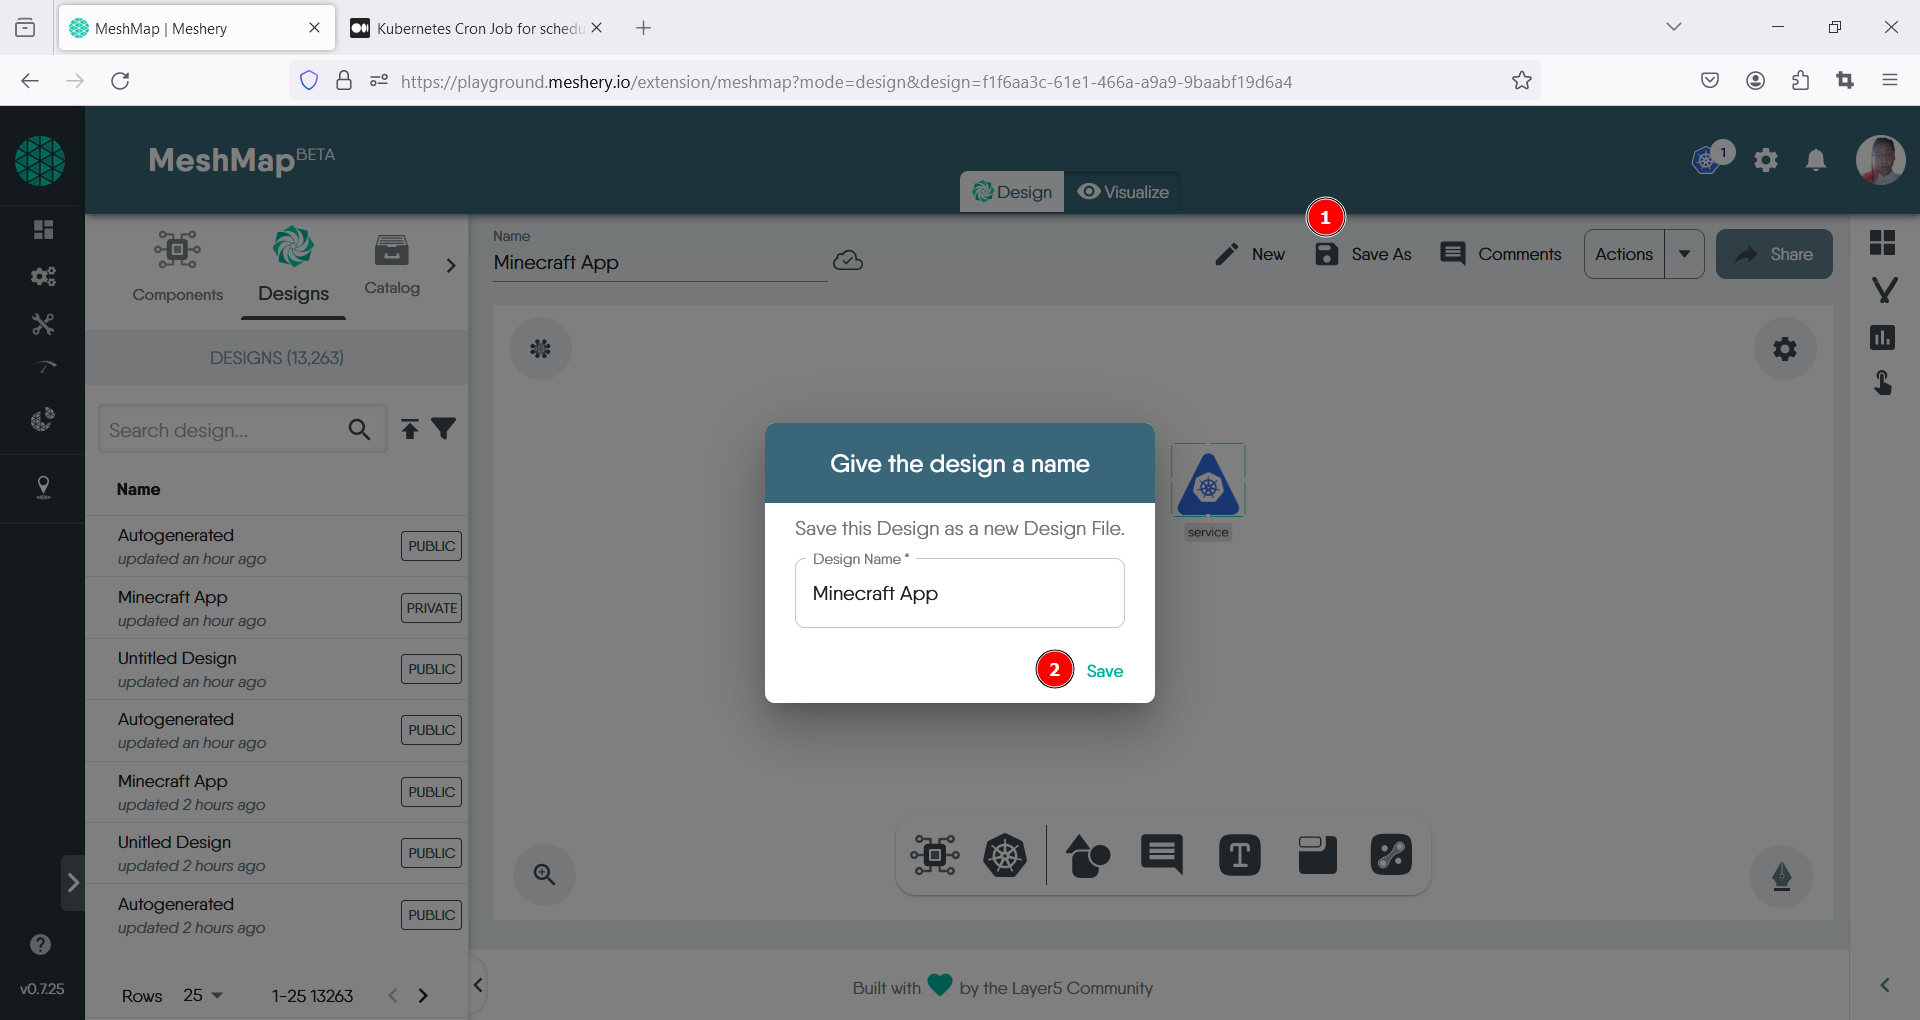Toggle PRIVATE badge on Minecraft App design
1920x1020 pixels.
(x=431, y=608)
